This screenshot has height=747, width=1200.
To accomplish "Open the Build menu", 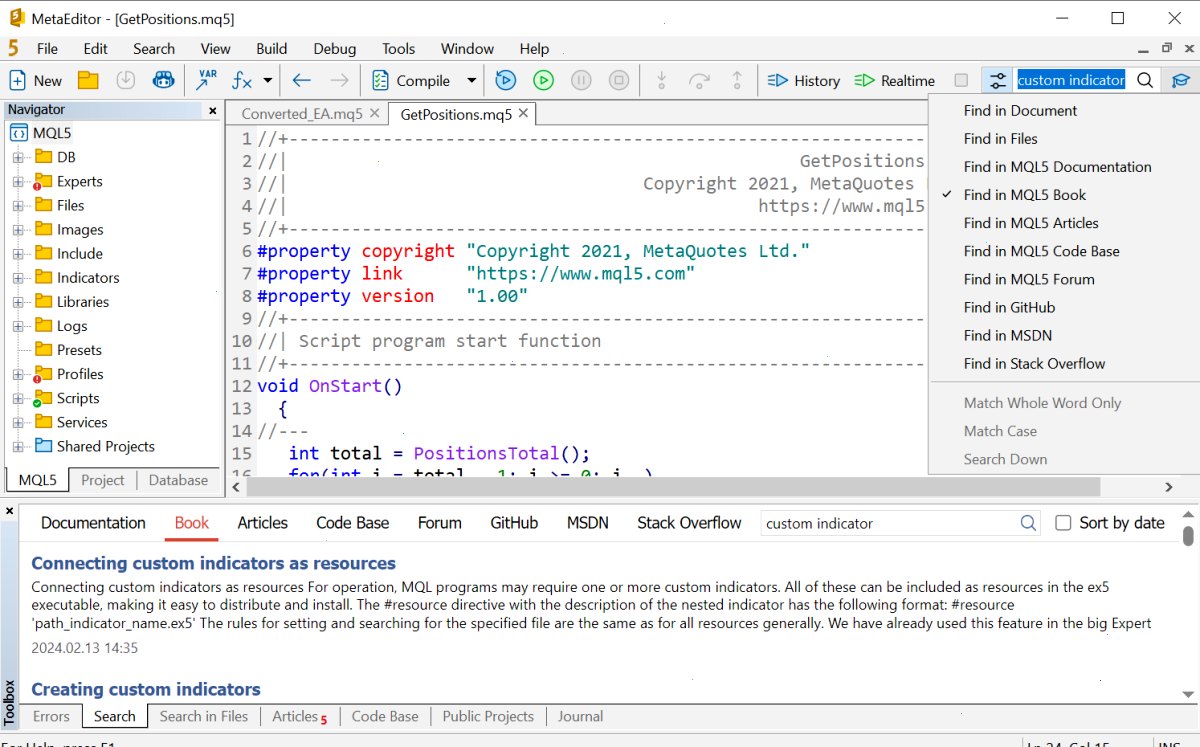I will click(271, 49).
